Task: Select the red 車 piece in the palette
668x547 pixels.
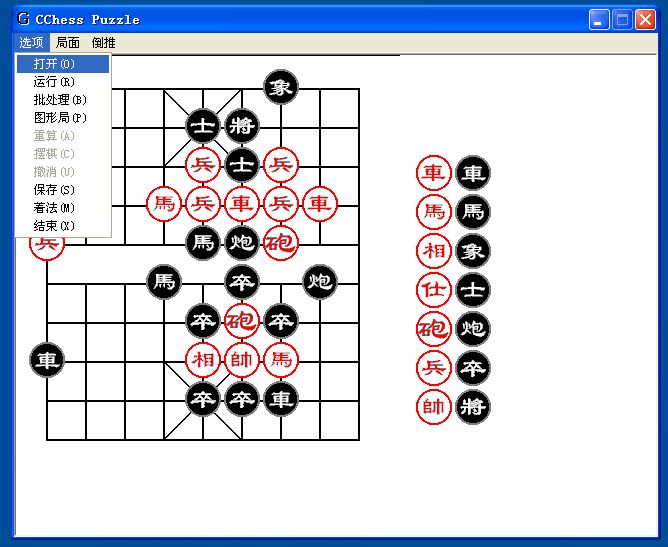Action: (x=433, y=173)
